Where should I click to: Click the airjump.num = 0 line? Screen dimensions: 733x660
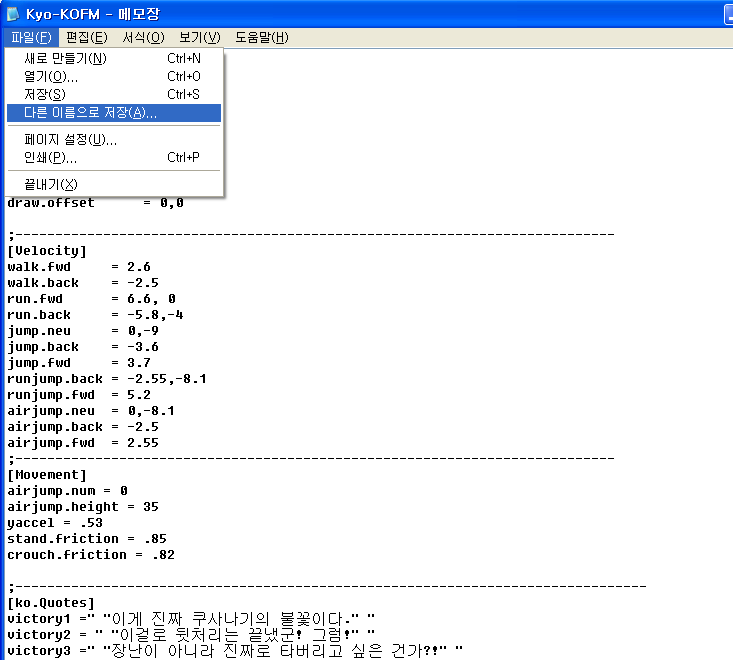pos(67,491)
